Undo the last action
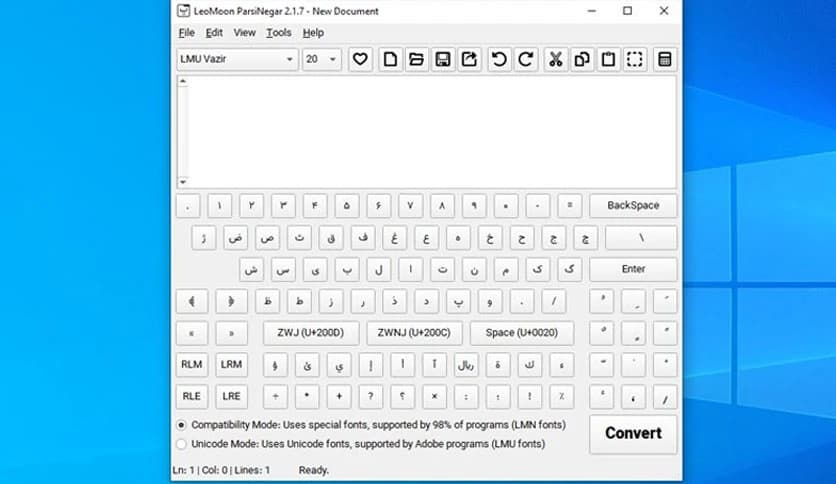This screenshot has height=484, width=836. (x=498, y=60)
